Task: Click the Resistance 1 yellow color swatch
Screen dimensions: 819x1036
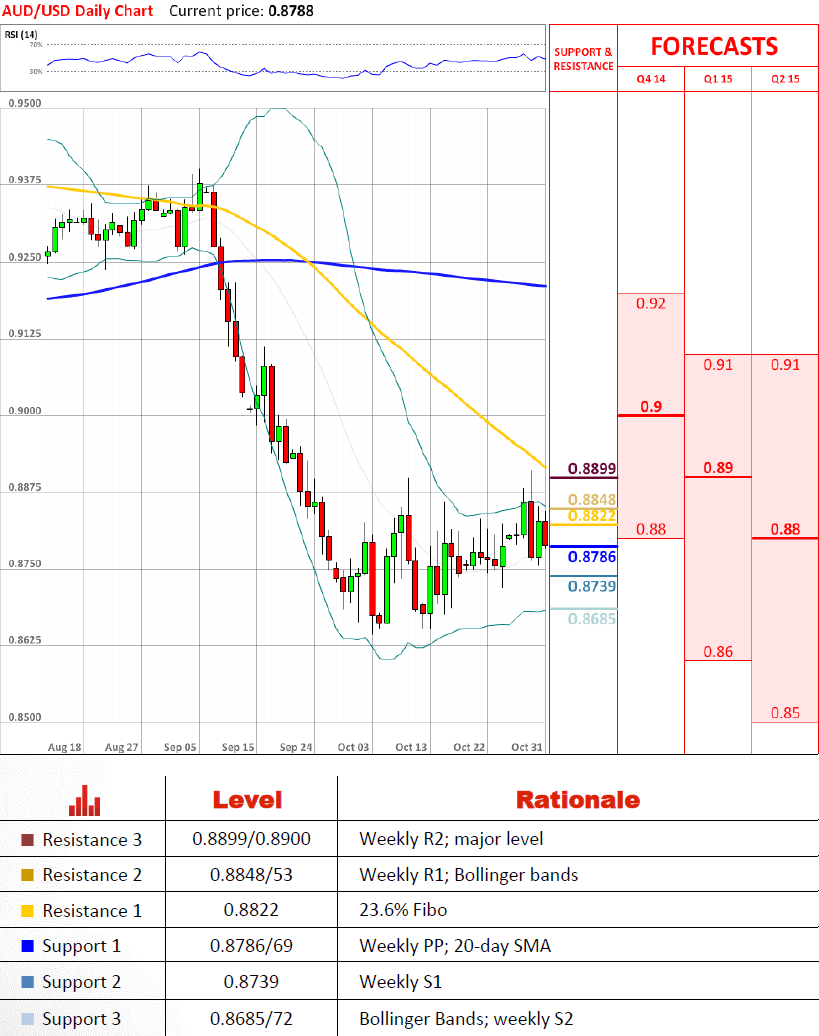Action: point(27,910)
